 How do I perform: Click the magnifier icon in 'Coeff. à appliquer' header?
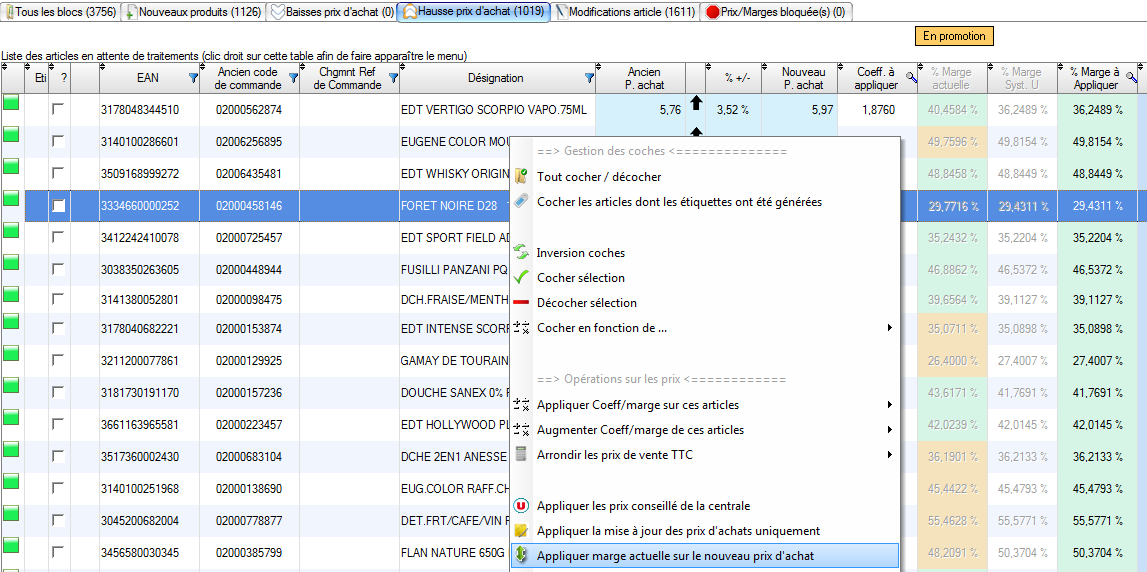point(911,77)
